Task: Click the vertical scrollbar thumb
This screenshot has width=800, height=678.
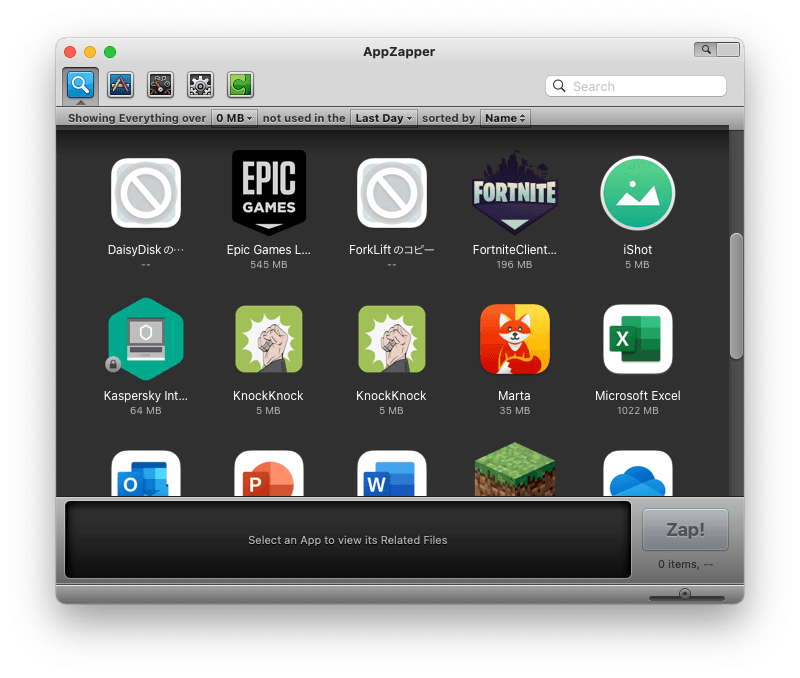Action: [736, 296]
